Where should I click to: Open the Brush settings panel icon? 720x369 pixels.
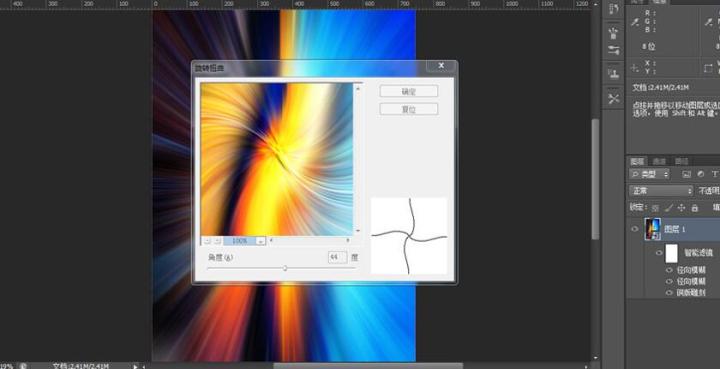614,50
